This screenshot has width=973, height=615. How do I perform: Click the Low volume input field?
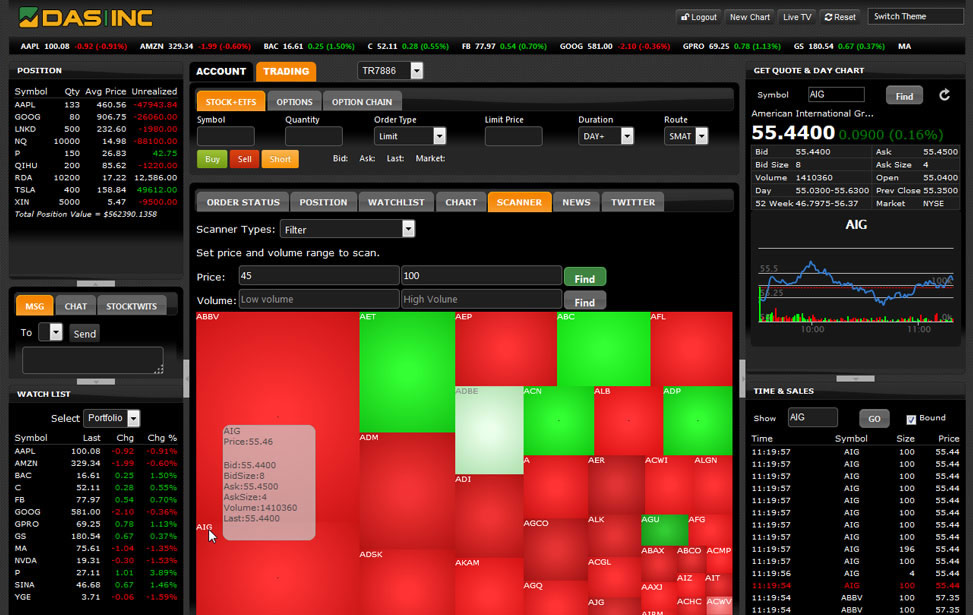tap(319, 299)
